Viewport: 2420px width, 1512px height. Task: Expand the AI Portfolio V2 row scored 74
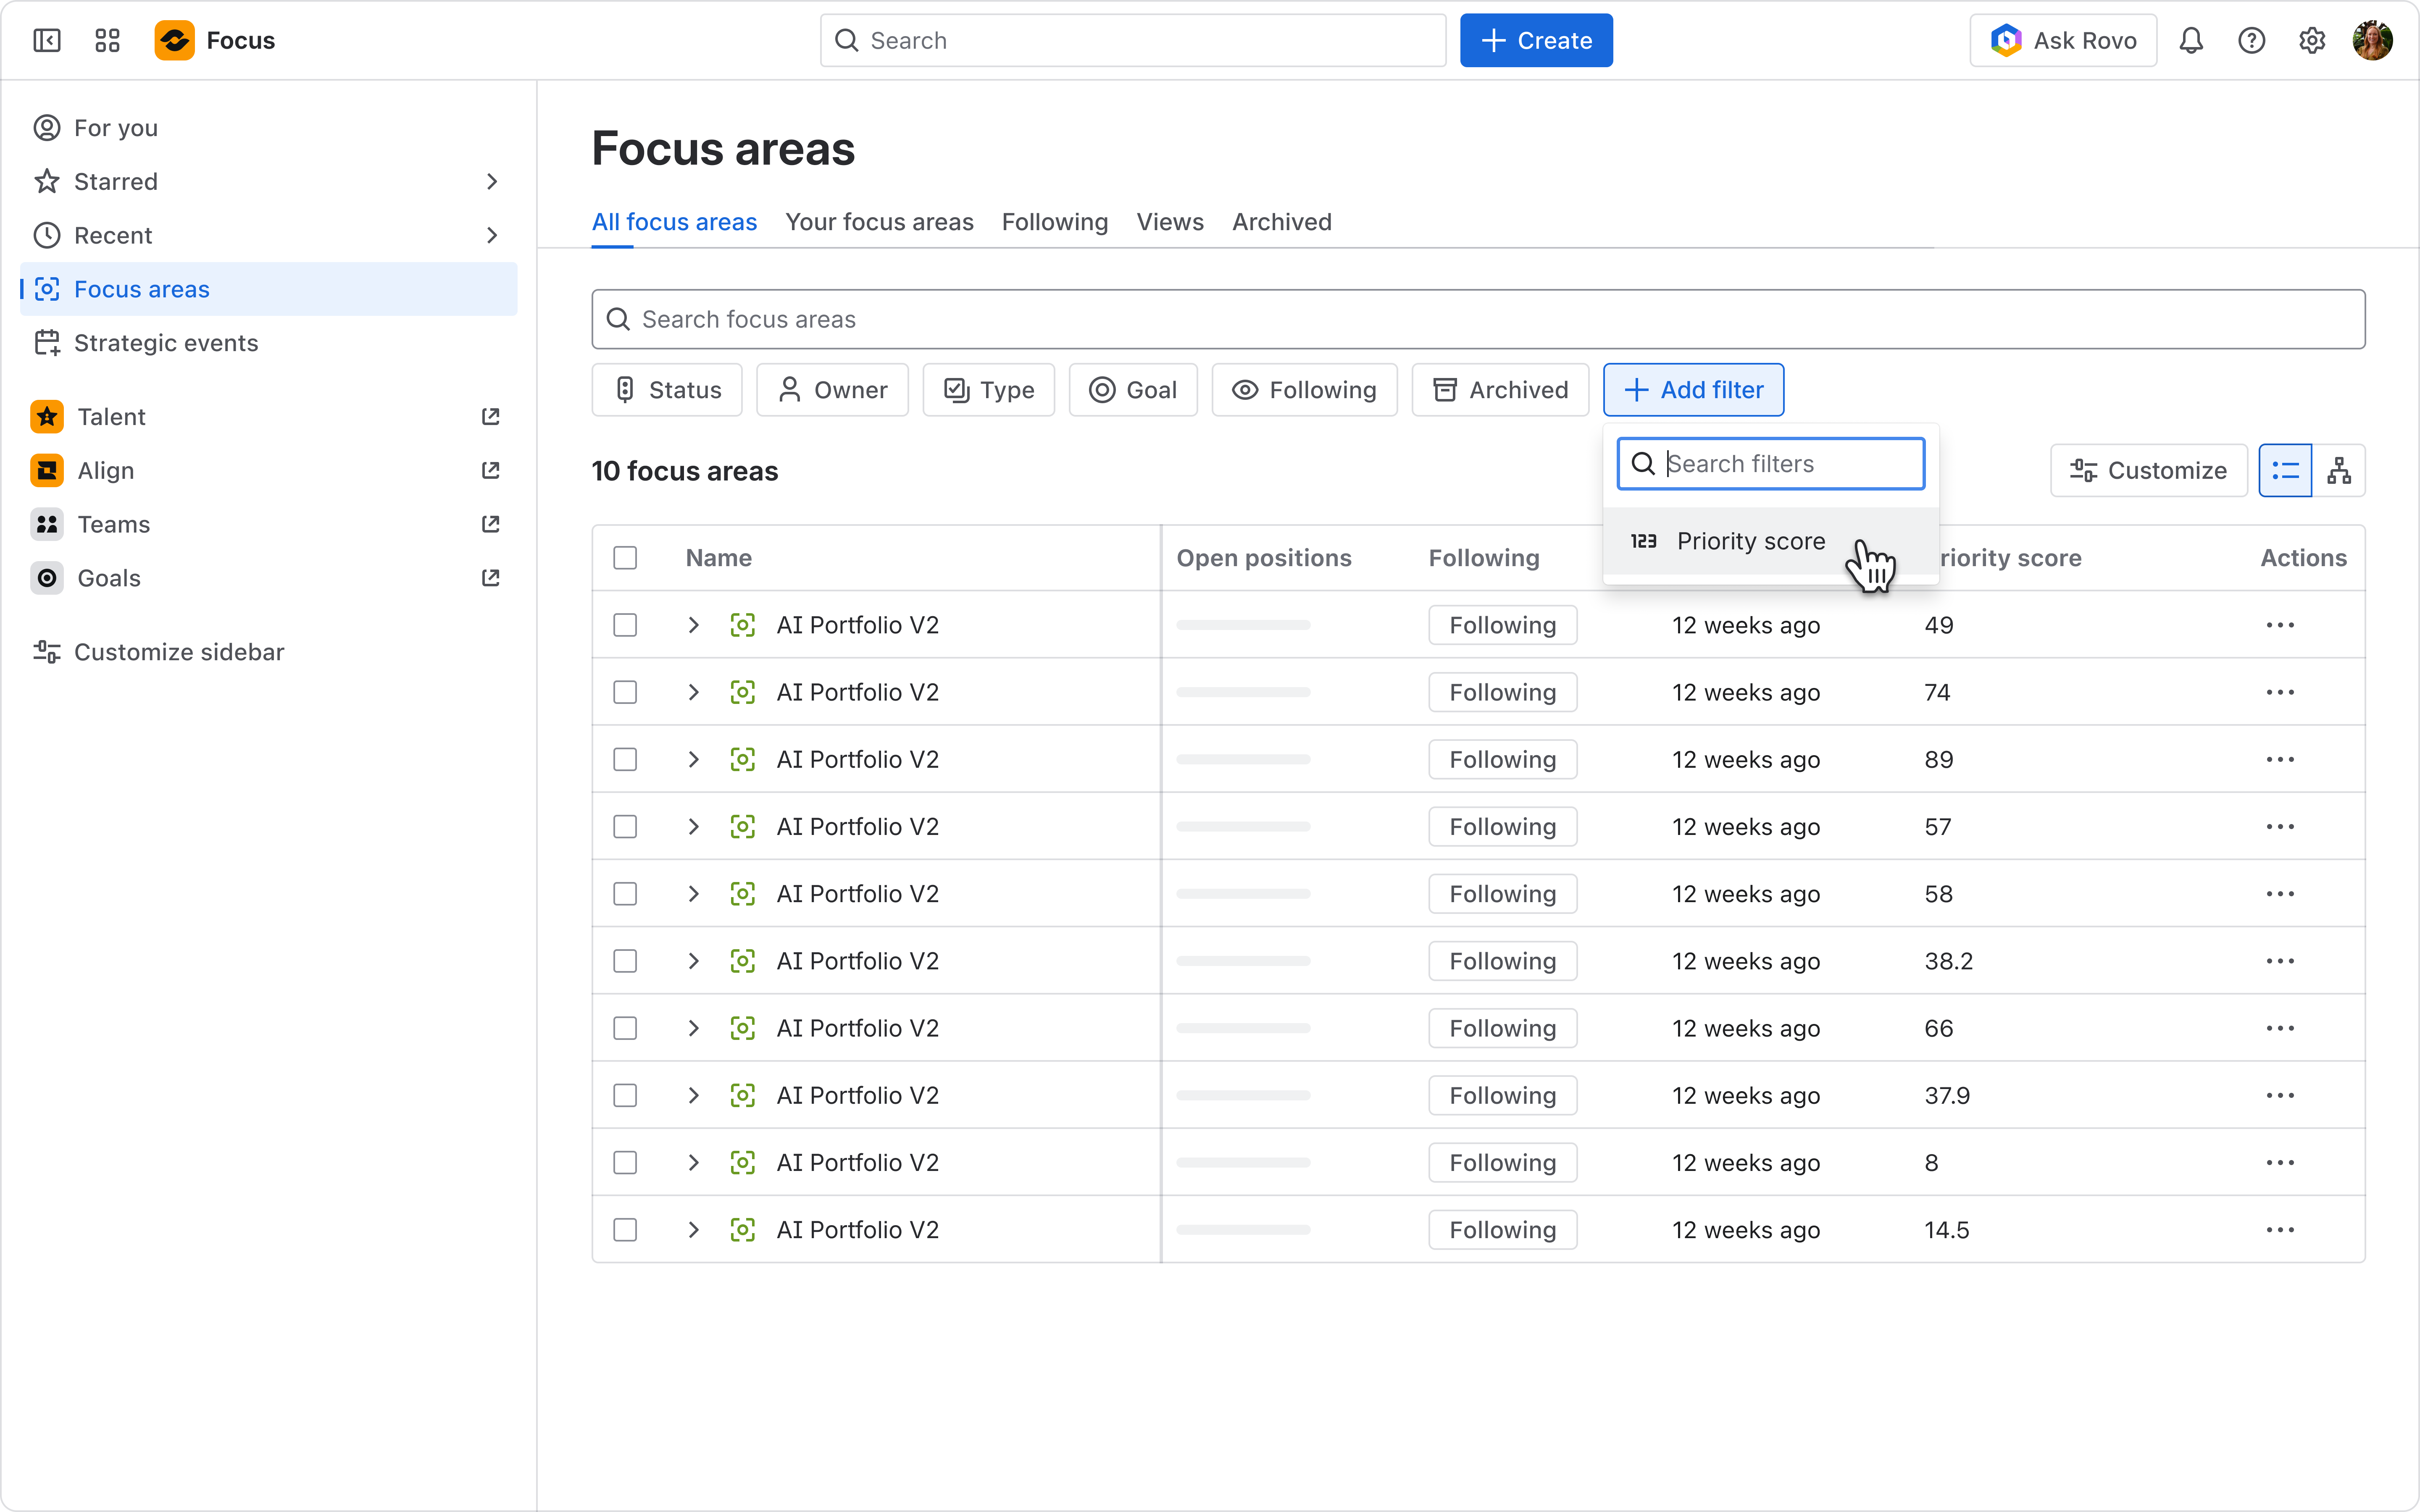tap(693, 692)
